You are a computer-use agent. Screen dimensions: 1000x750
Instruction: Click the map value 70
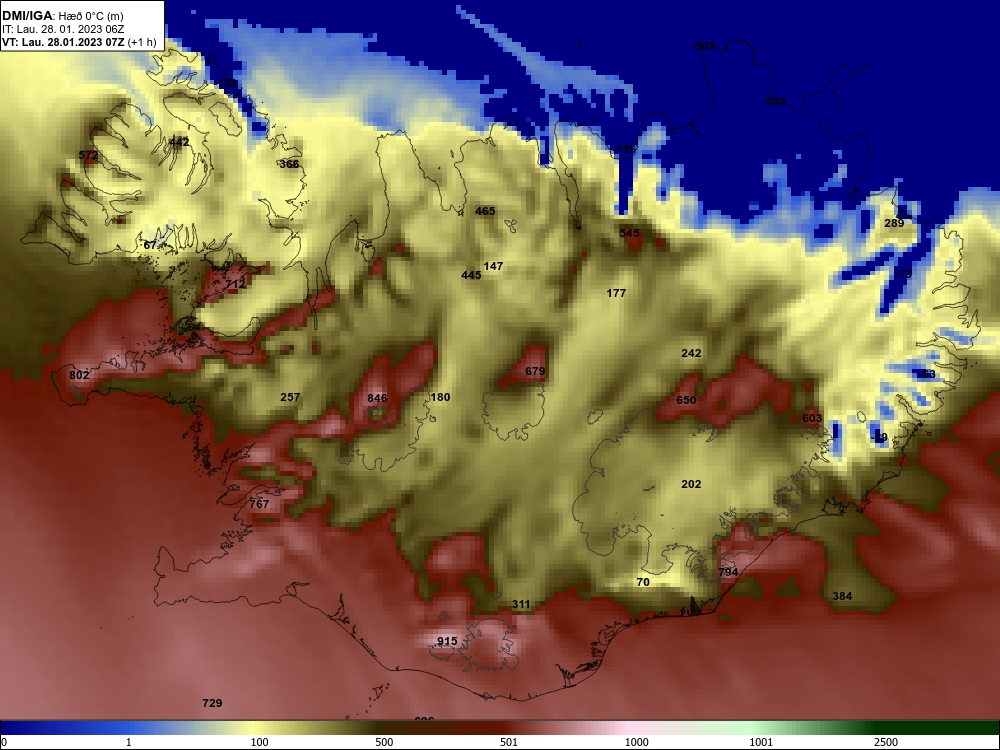coord(643,582)
